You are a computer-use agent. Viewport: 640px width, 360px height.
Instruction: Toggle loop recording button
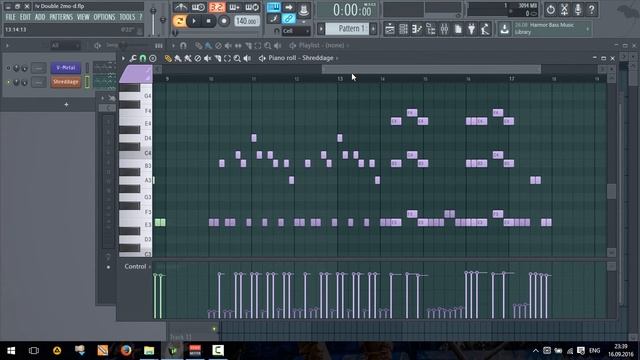pos(252,7)
